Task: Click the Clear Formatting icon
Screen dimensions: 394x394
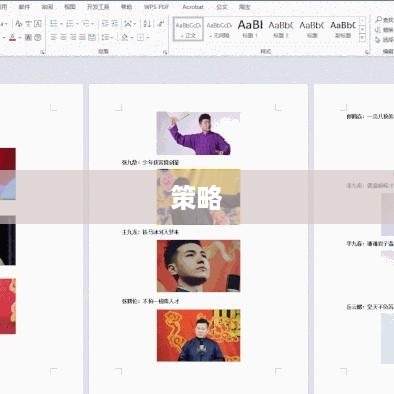Action: 19,24
